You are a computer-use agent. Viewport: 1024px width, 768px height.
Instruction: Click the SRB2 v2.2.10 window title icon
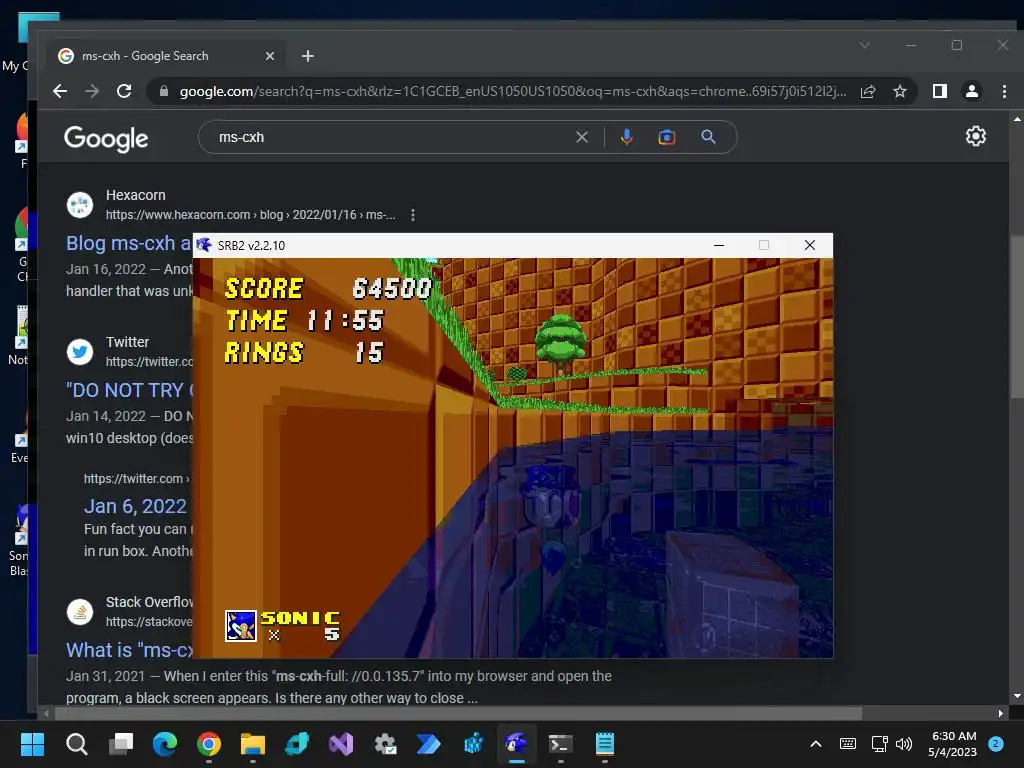(x=204, y=246)
